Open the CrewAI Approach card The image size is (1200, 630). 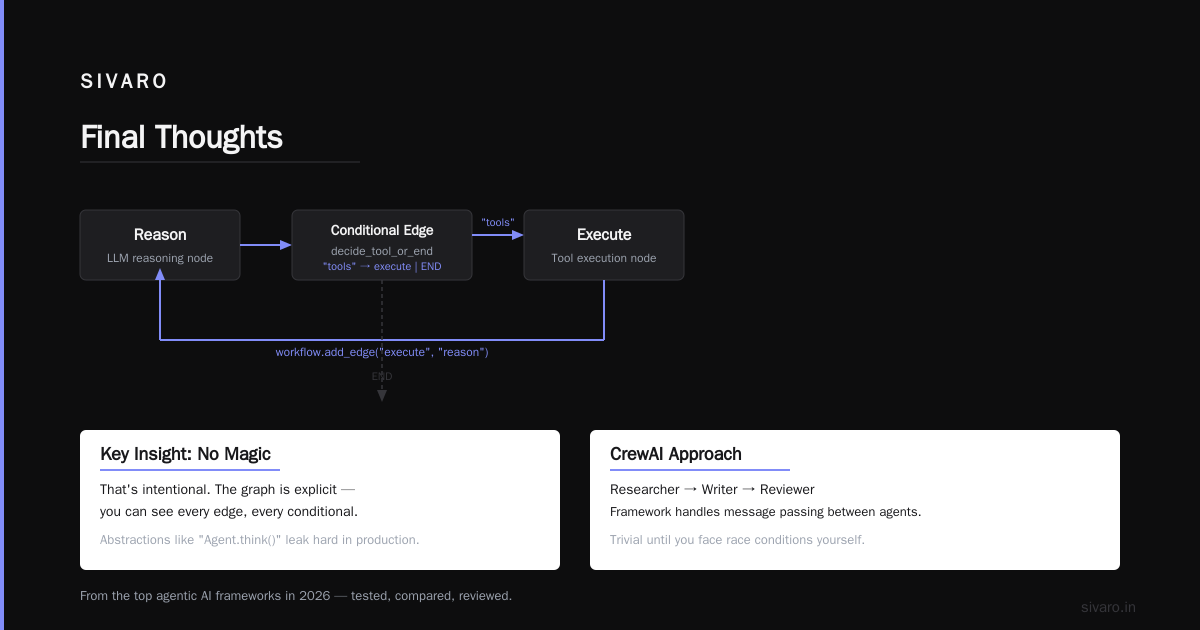[x=855, y=500]
